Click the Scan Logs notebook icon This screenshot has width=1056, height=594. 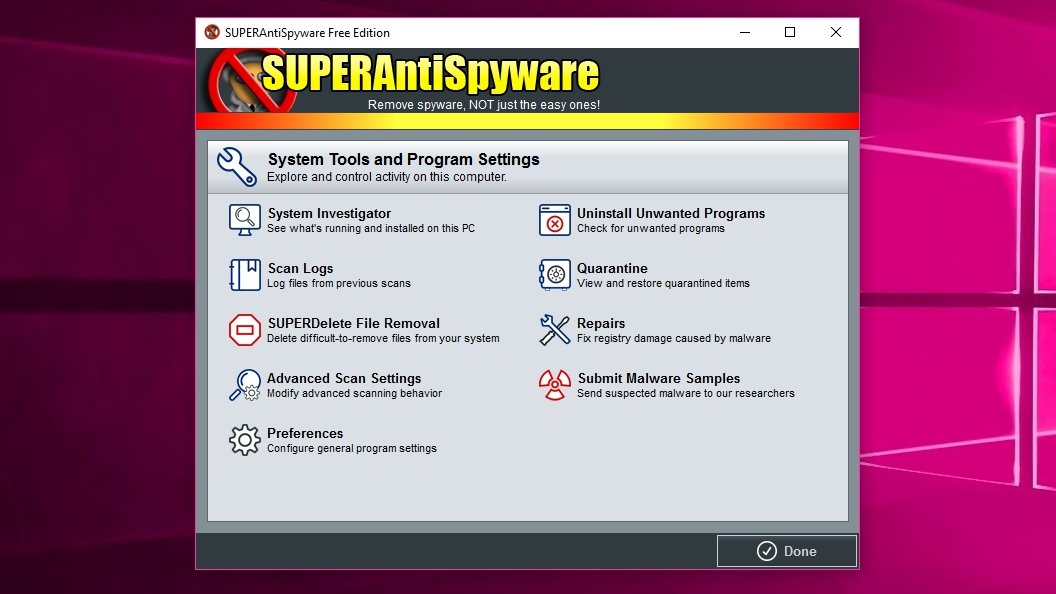coord(244,275)
